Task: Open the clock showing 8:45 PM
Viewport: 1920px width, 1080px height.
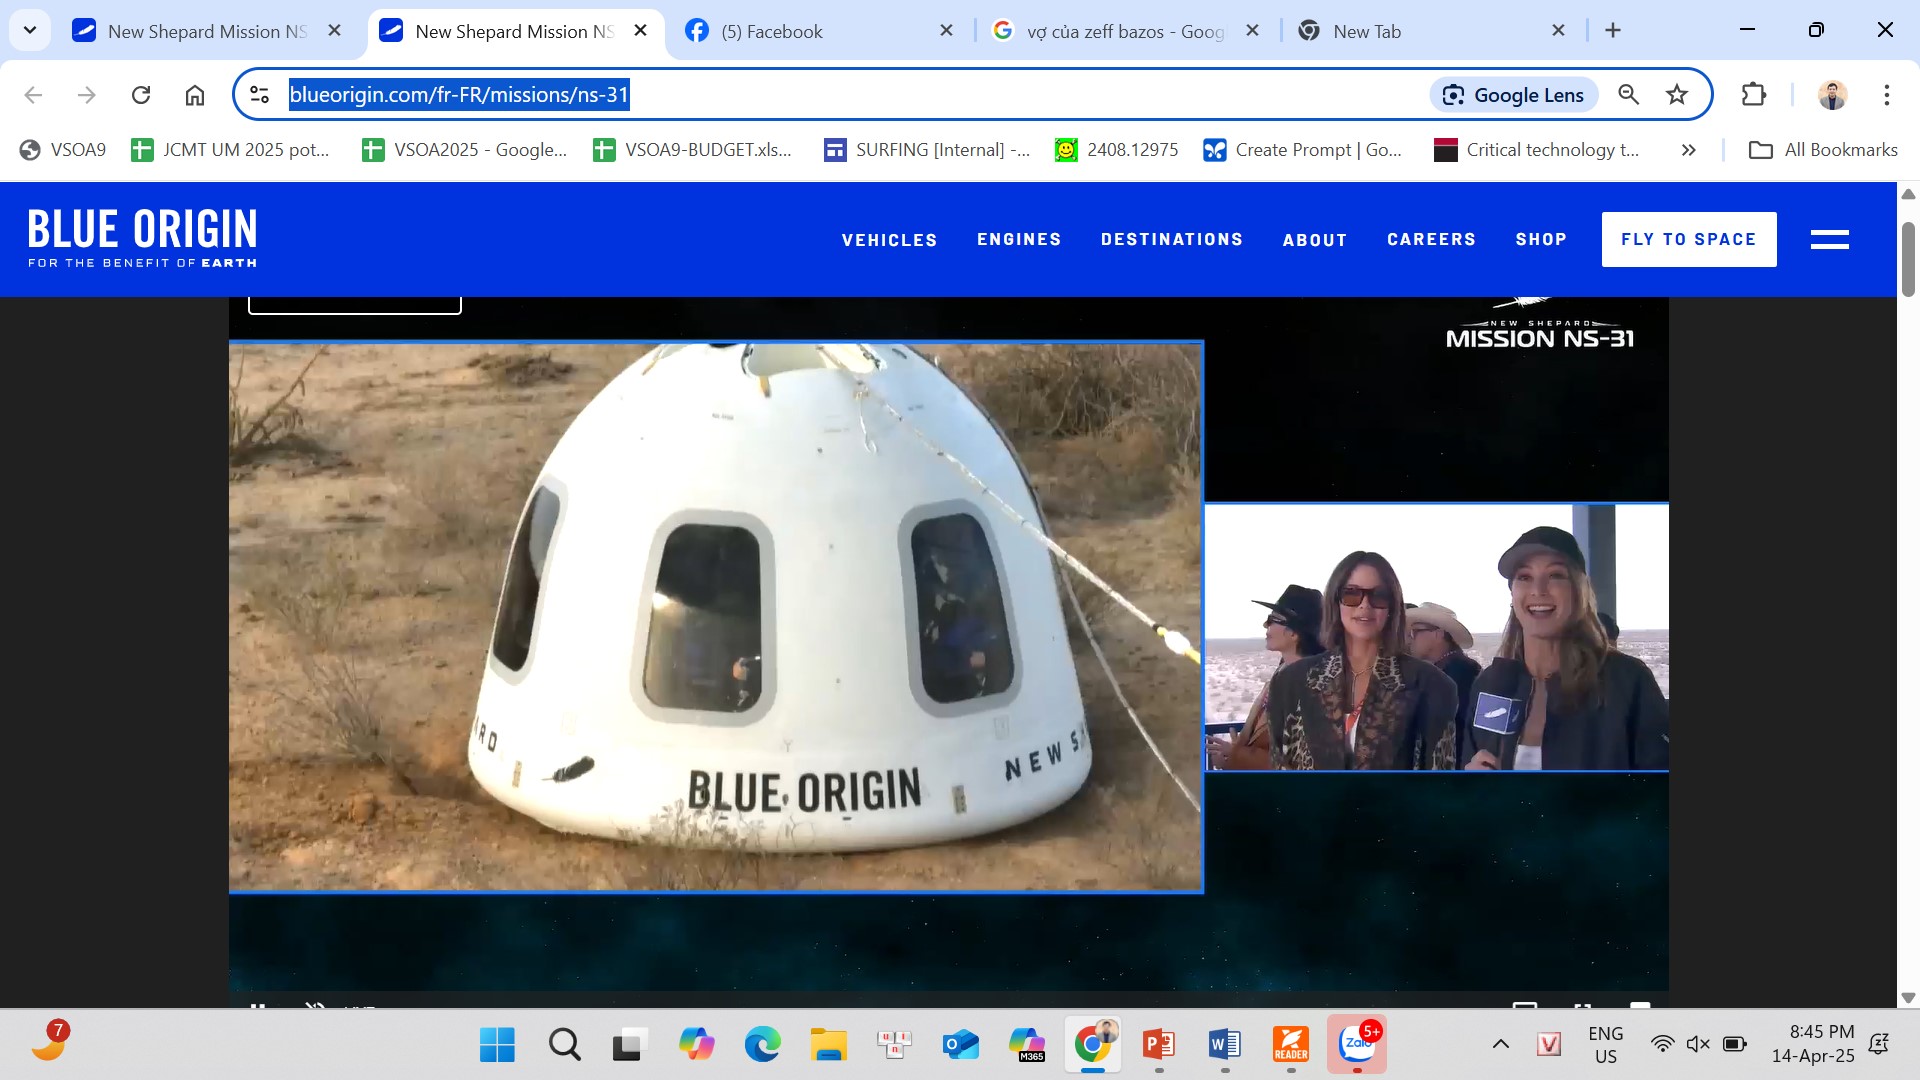Action: point(1813,1045)
